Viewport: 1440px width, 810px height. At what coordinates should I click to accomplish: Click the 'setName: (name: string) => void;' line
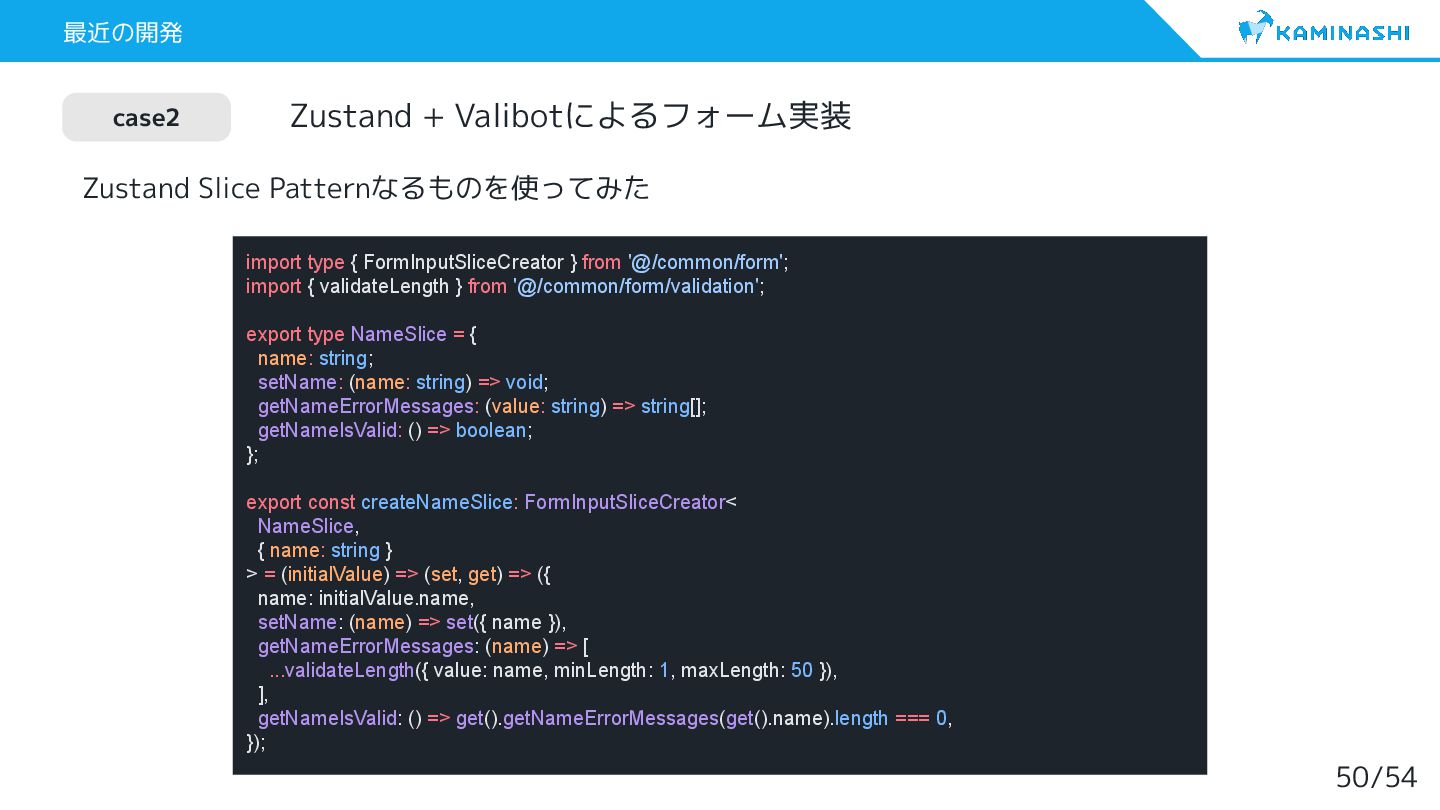tap(403, 382)
